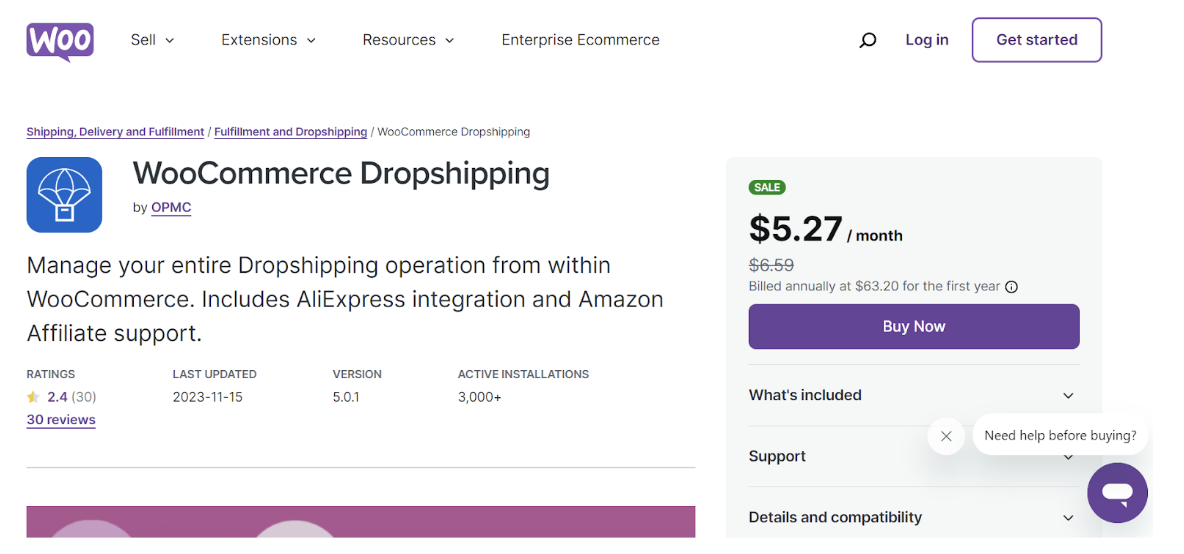Viewport: 1184px width, 554px height.
Task: Click the Log in link
Action: (927, 40)
